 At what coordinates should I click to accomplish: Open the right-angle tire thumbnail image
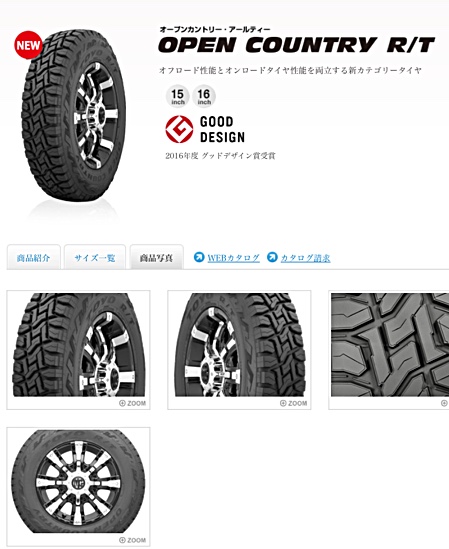(x=240, y=345)
